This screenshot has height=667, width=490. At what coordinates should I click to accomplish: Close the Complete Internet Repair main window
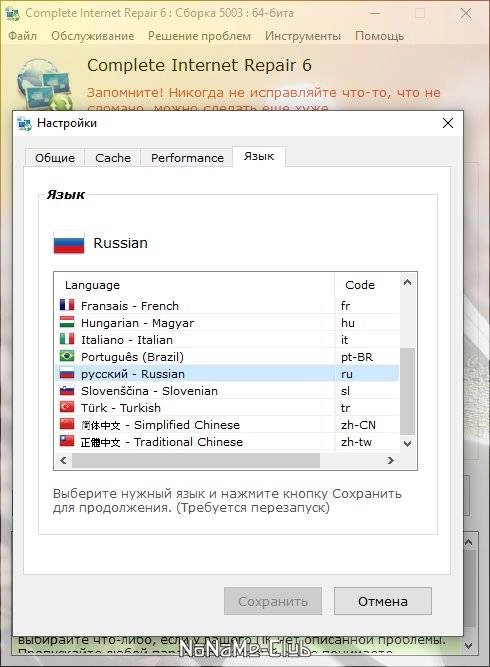[466, 13]
